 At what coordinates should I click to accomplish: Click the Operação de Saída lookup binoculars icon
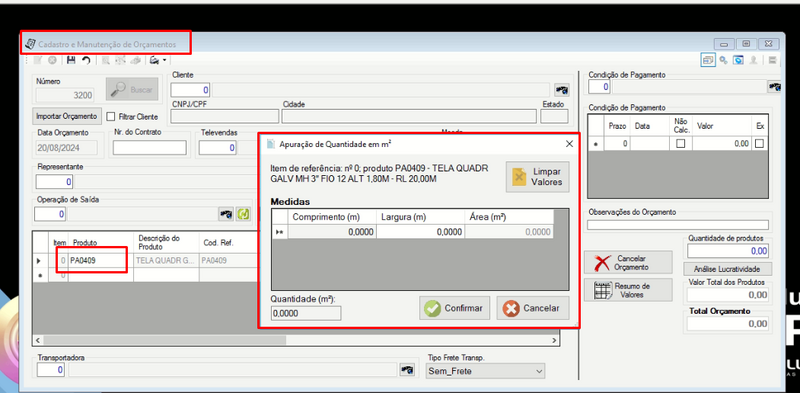(226, 214)
